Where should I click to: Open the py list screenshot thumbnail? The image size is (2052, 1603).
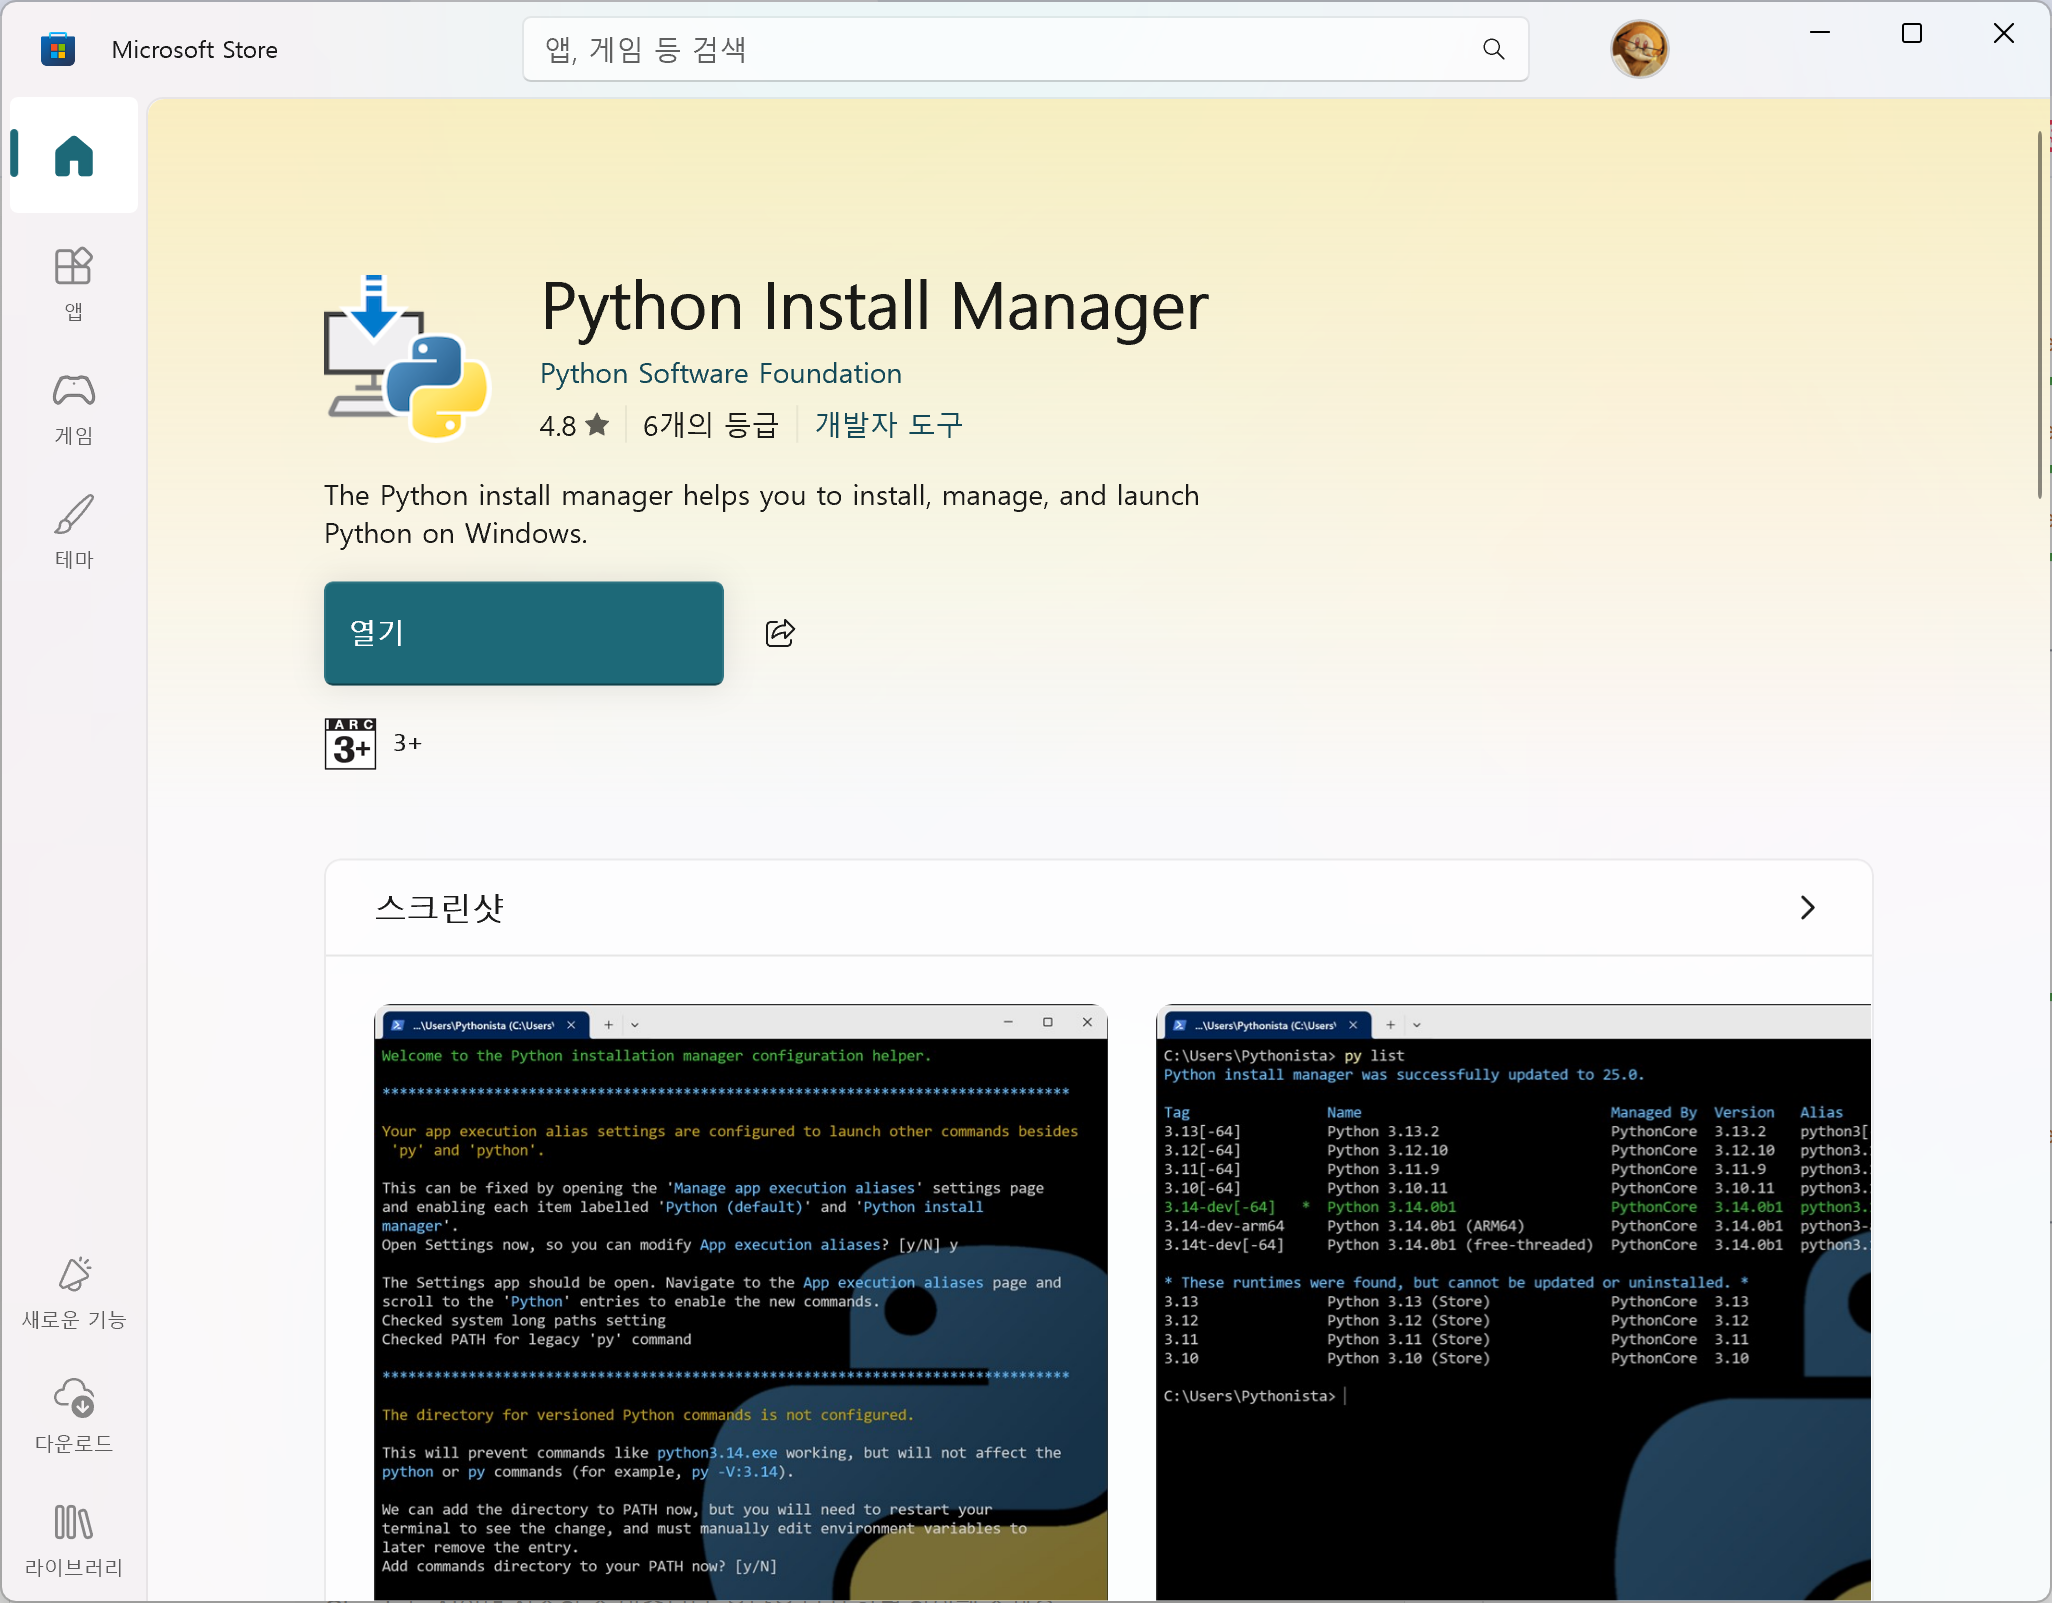point(1513,1302)
